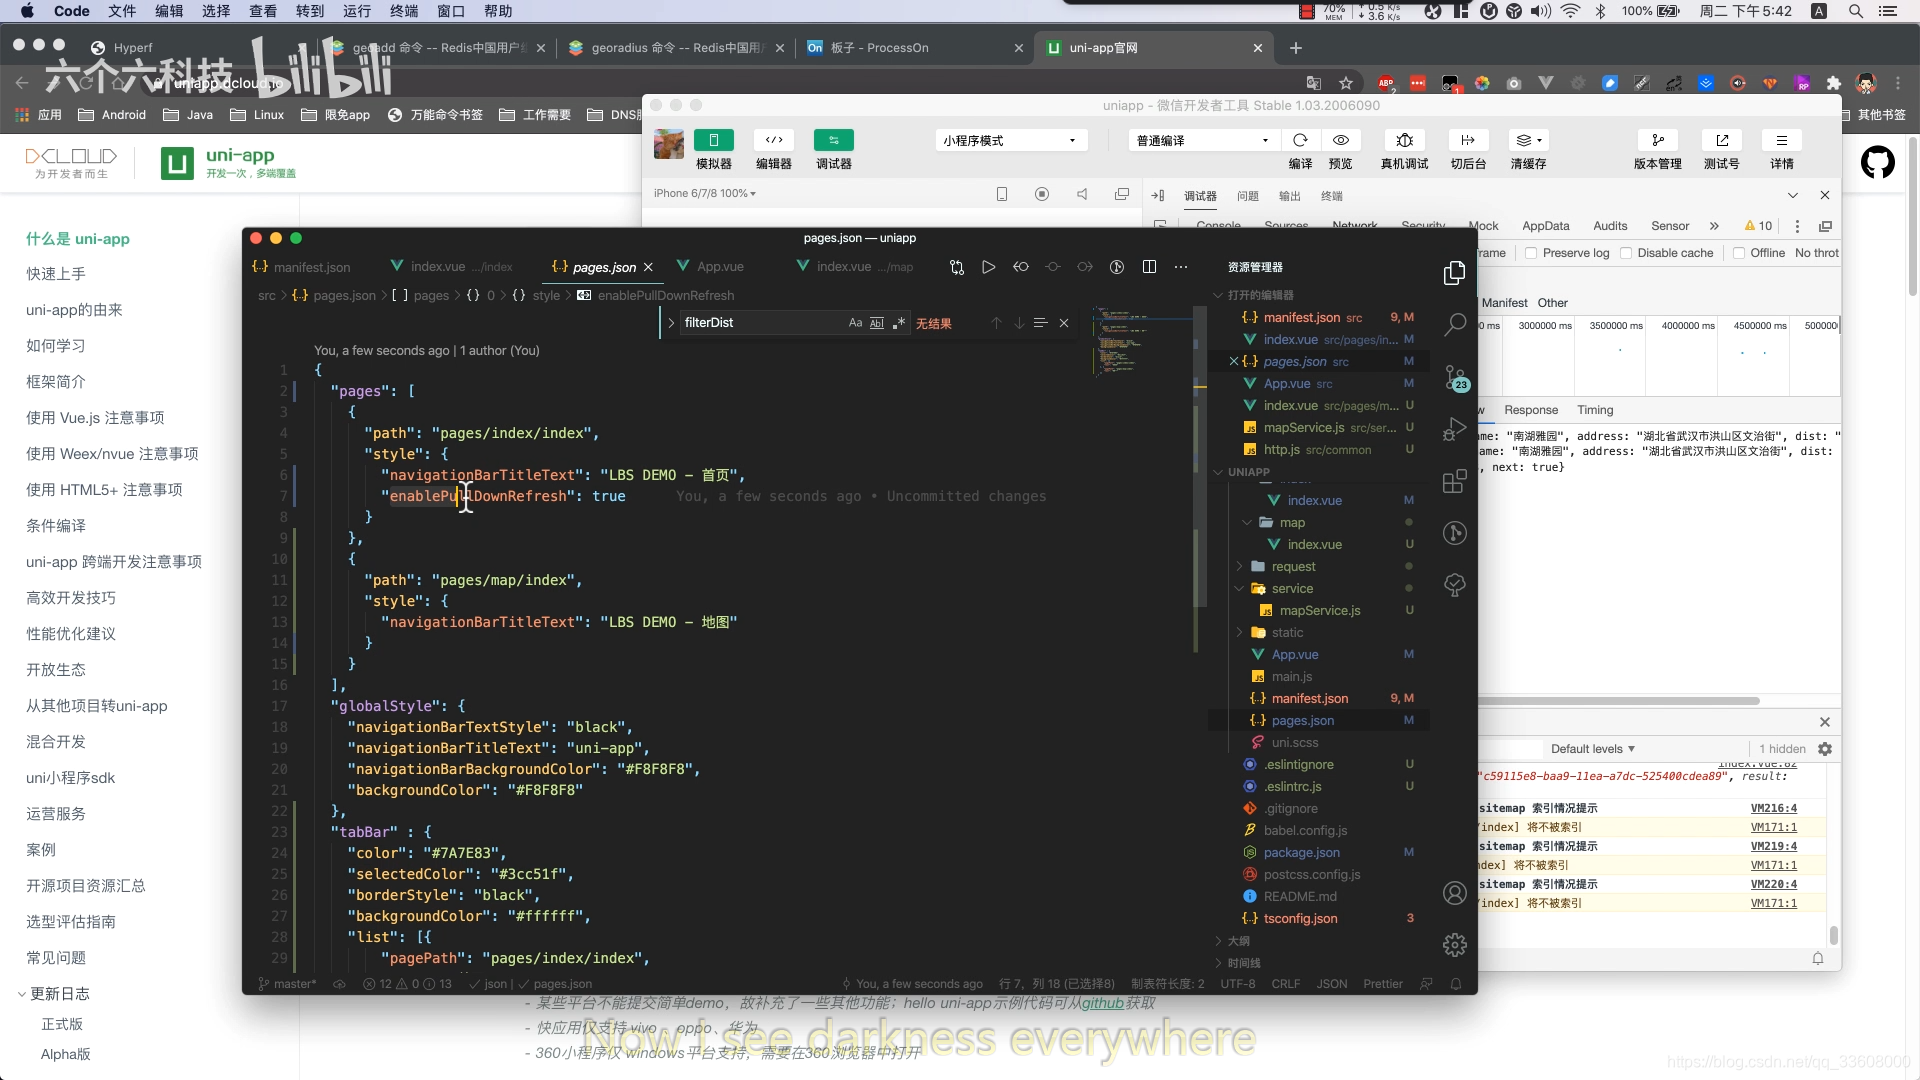1920x1080 pixels.
Task: Click the Run and Debug activity icon
Action: [x=1455, y=429]
